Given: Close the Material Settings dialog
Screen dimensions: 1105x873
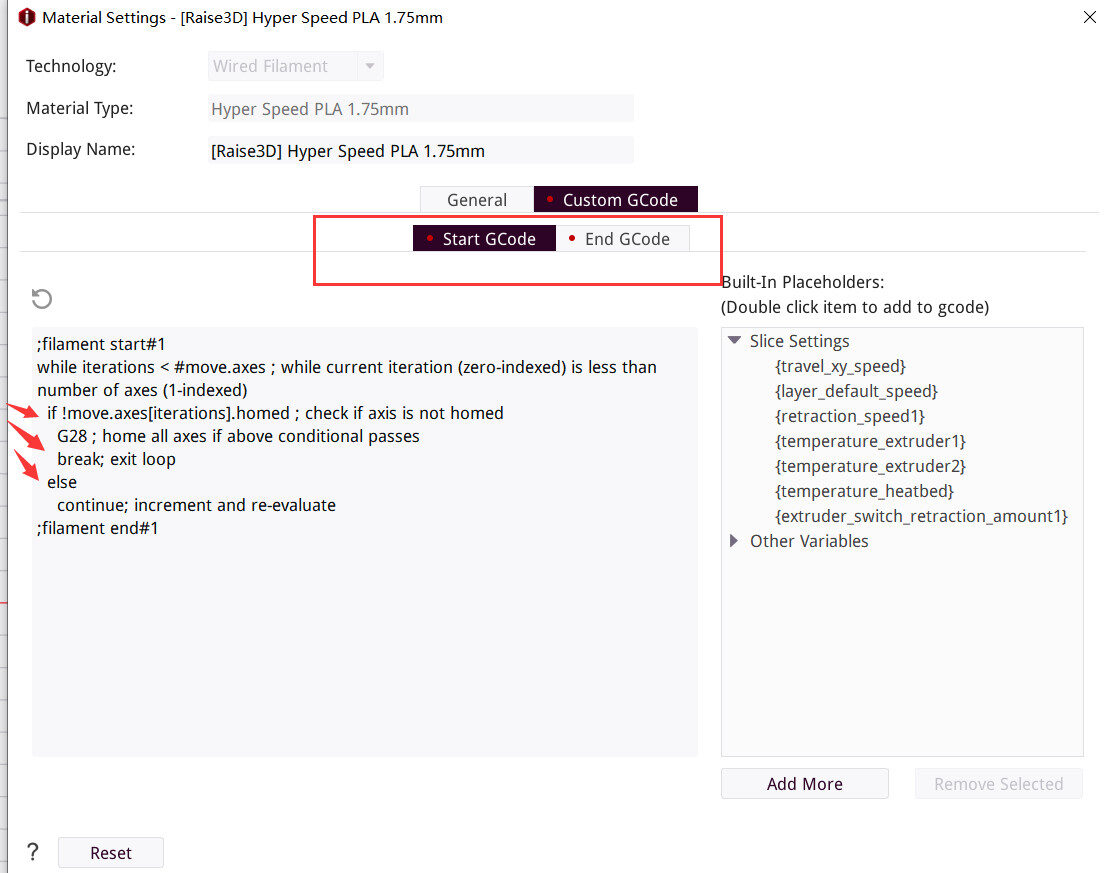Looking at the screenshot, I should [1089, 17].
